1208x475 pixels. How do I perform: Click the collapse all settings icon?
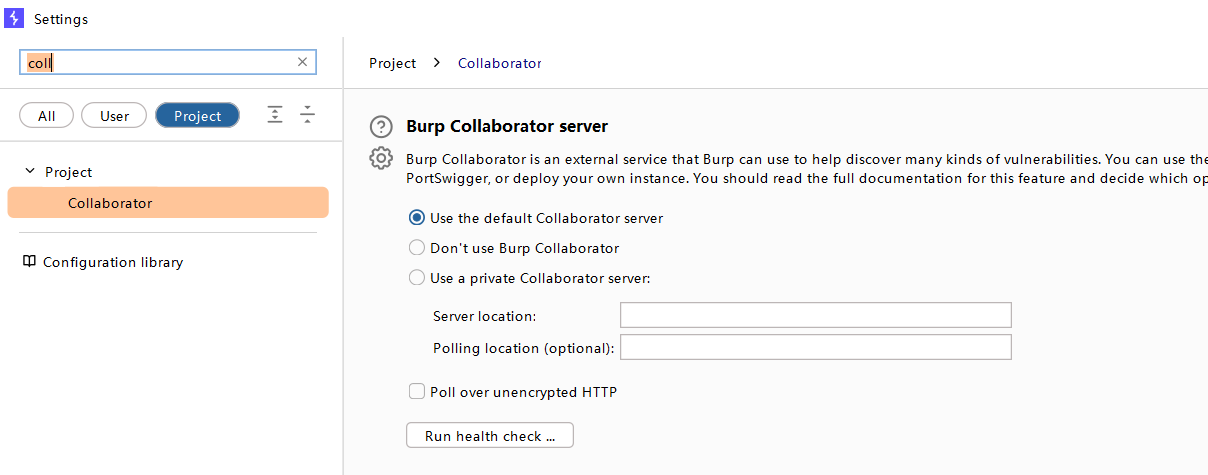tap(307, 115)
